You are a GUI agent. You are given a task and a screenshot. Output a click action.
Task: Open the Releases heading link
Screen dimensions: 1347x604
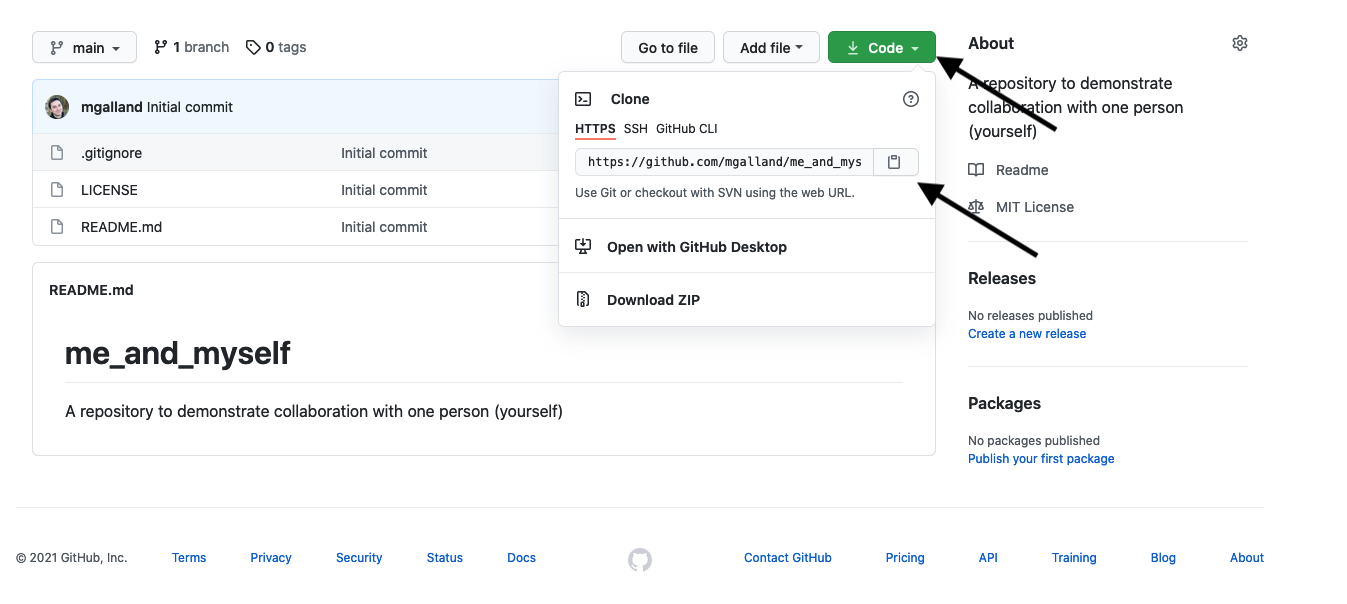coord(1002,278)
